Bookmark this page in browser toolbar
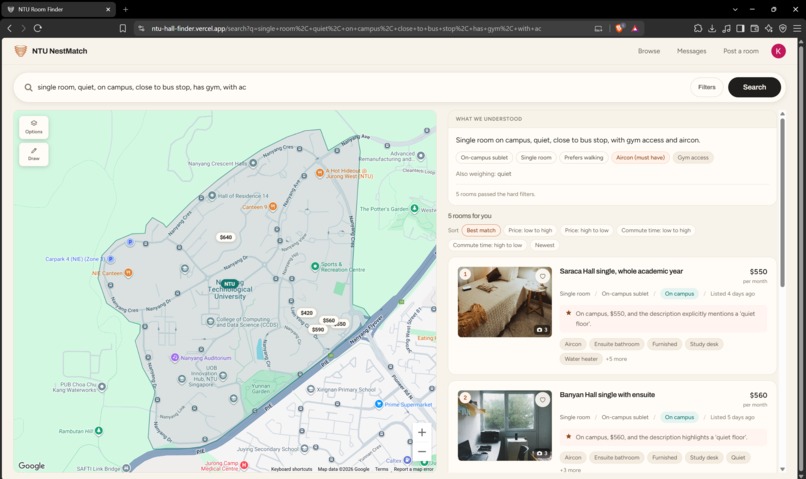The width and height of the screenshot is (806, 479). pos(123,28)
